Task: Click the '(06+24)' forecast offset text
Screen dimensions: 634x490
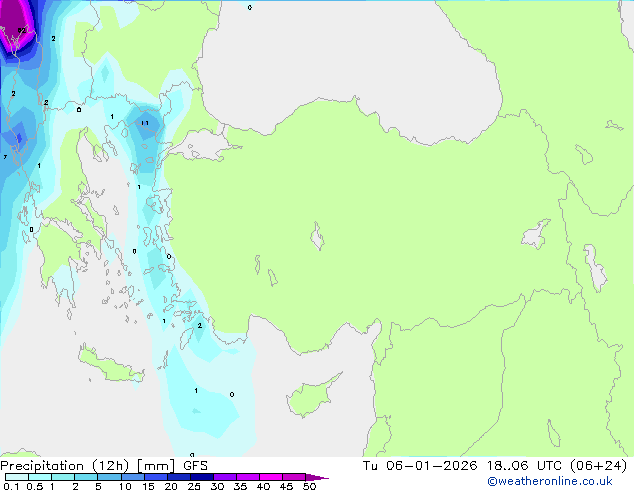Action: coord(599,466)
